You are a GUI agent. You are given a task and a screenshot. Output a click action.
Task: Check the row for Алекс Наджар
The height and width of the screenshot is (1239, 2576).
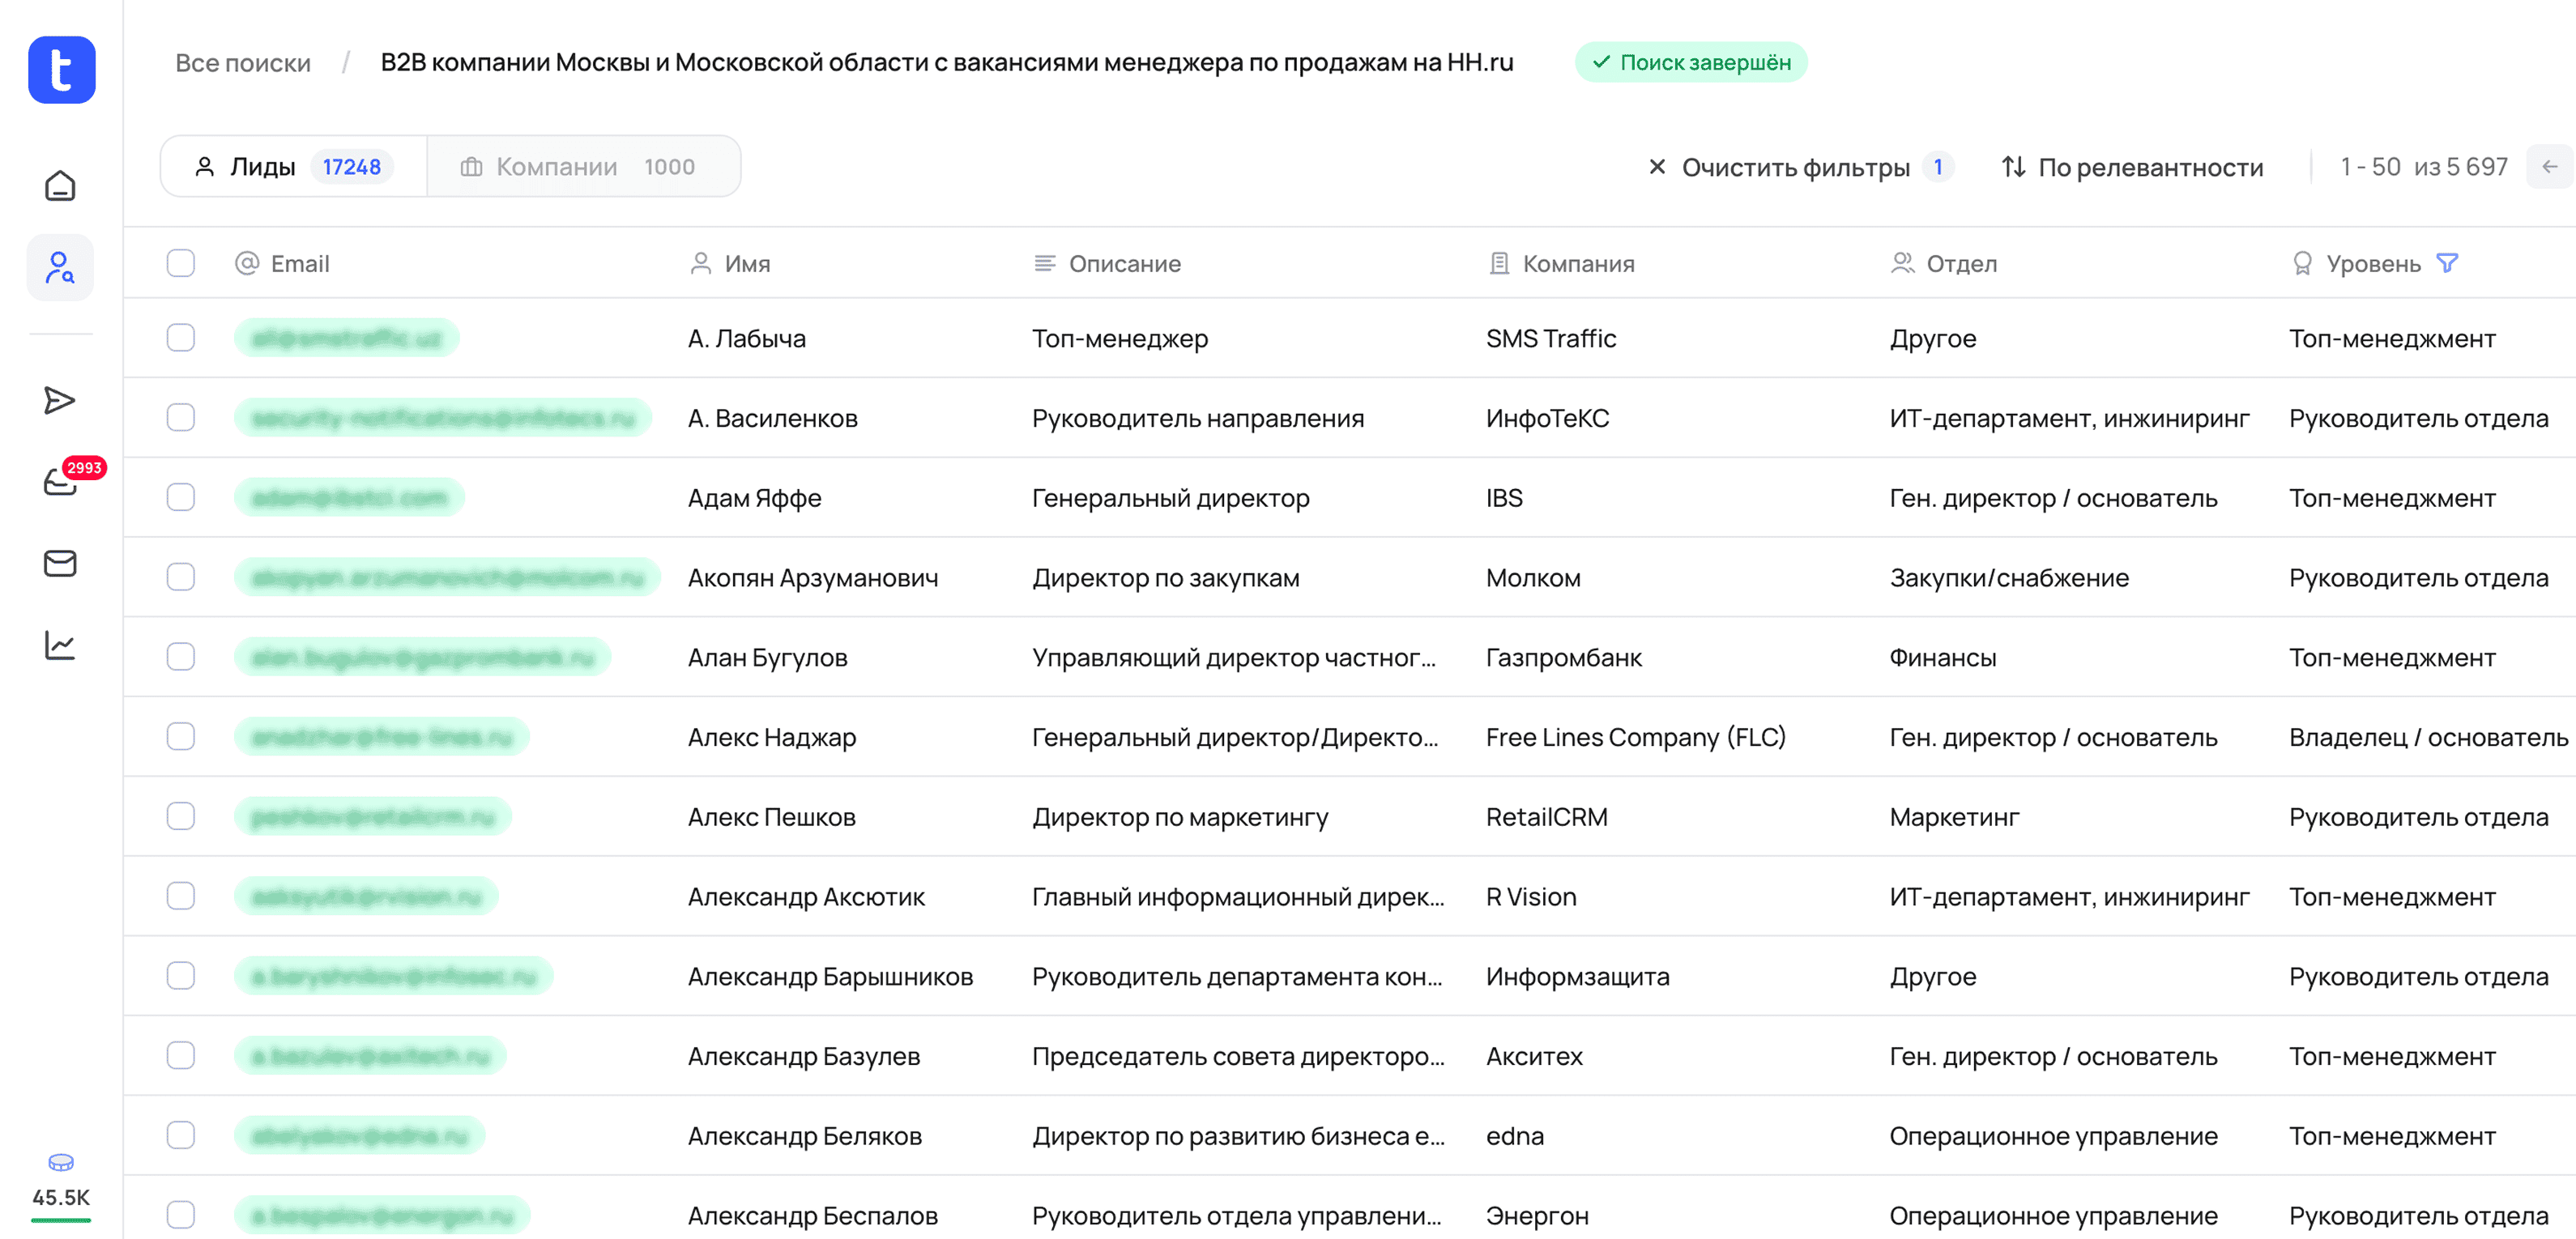click(181, 737)
